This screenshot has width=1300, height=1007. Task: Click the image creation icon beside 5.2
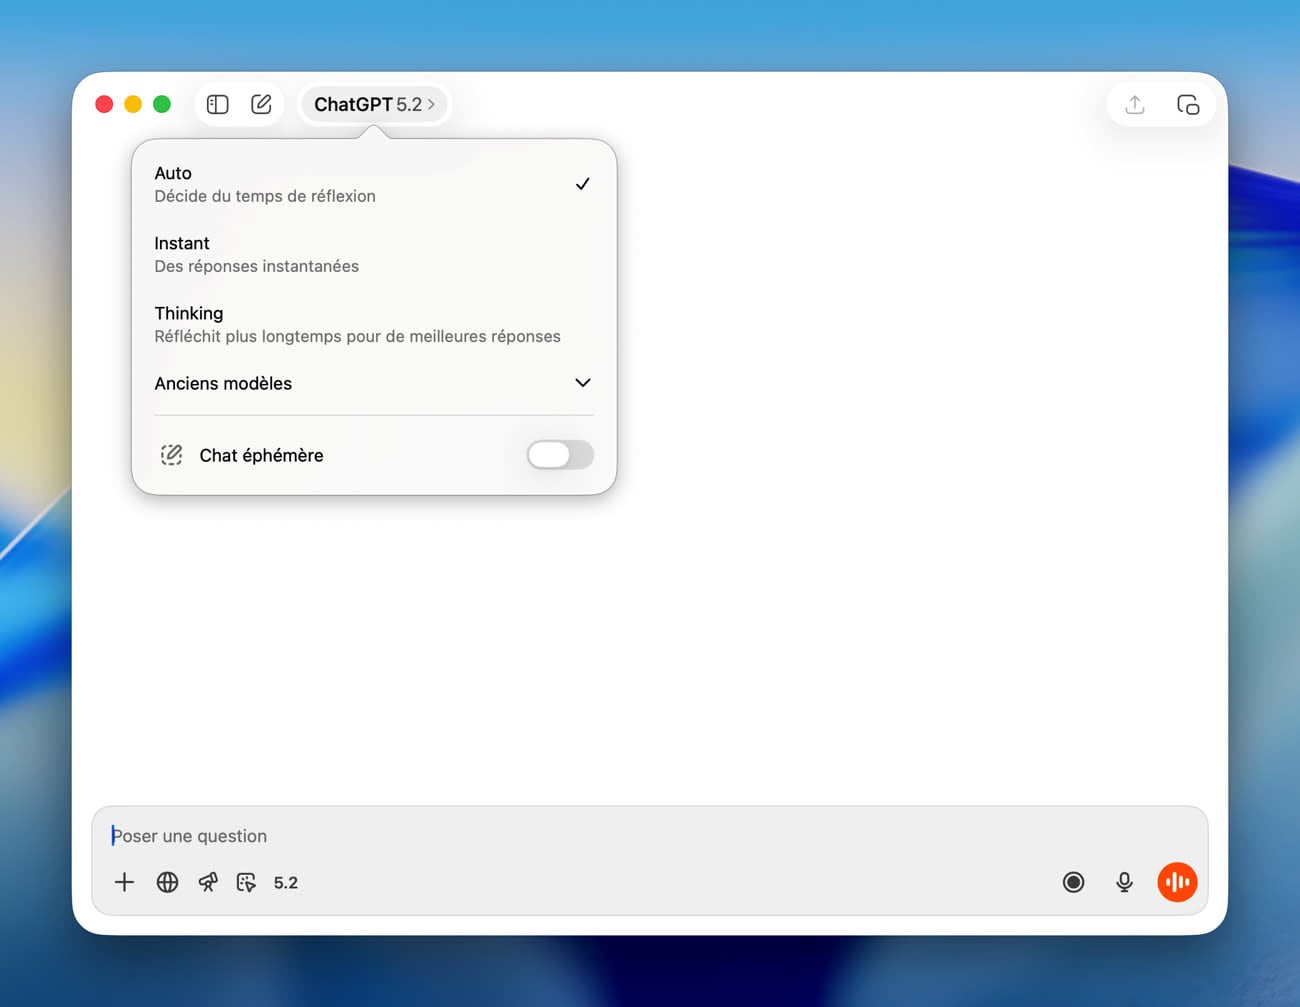point(246,882)
